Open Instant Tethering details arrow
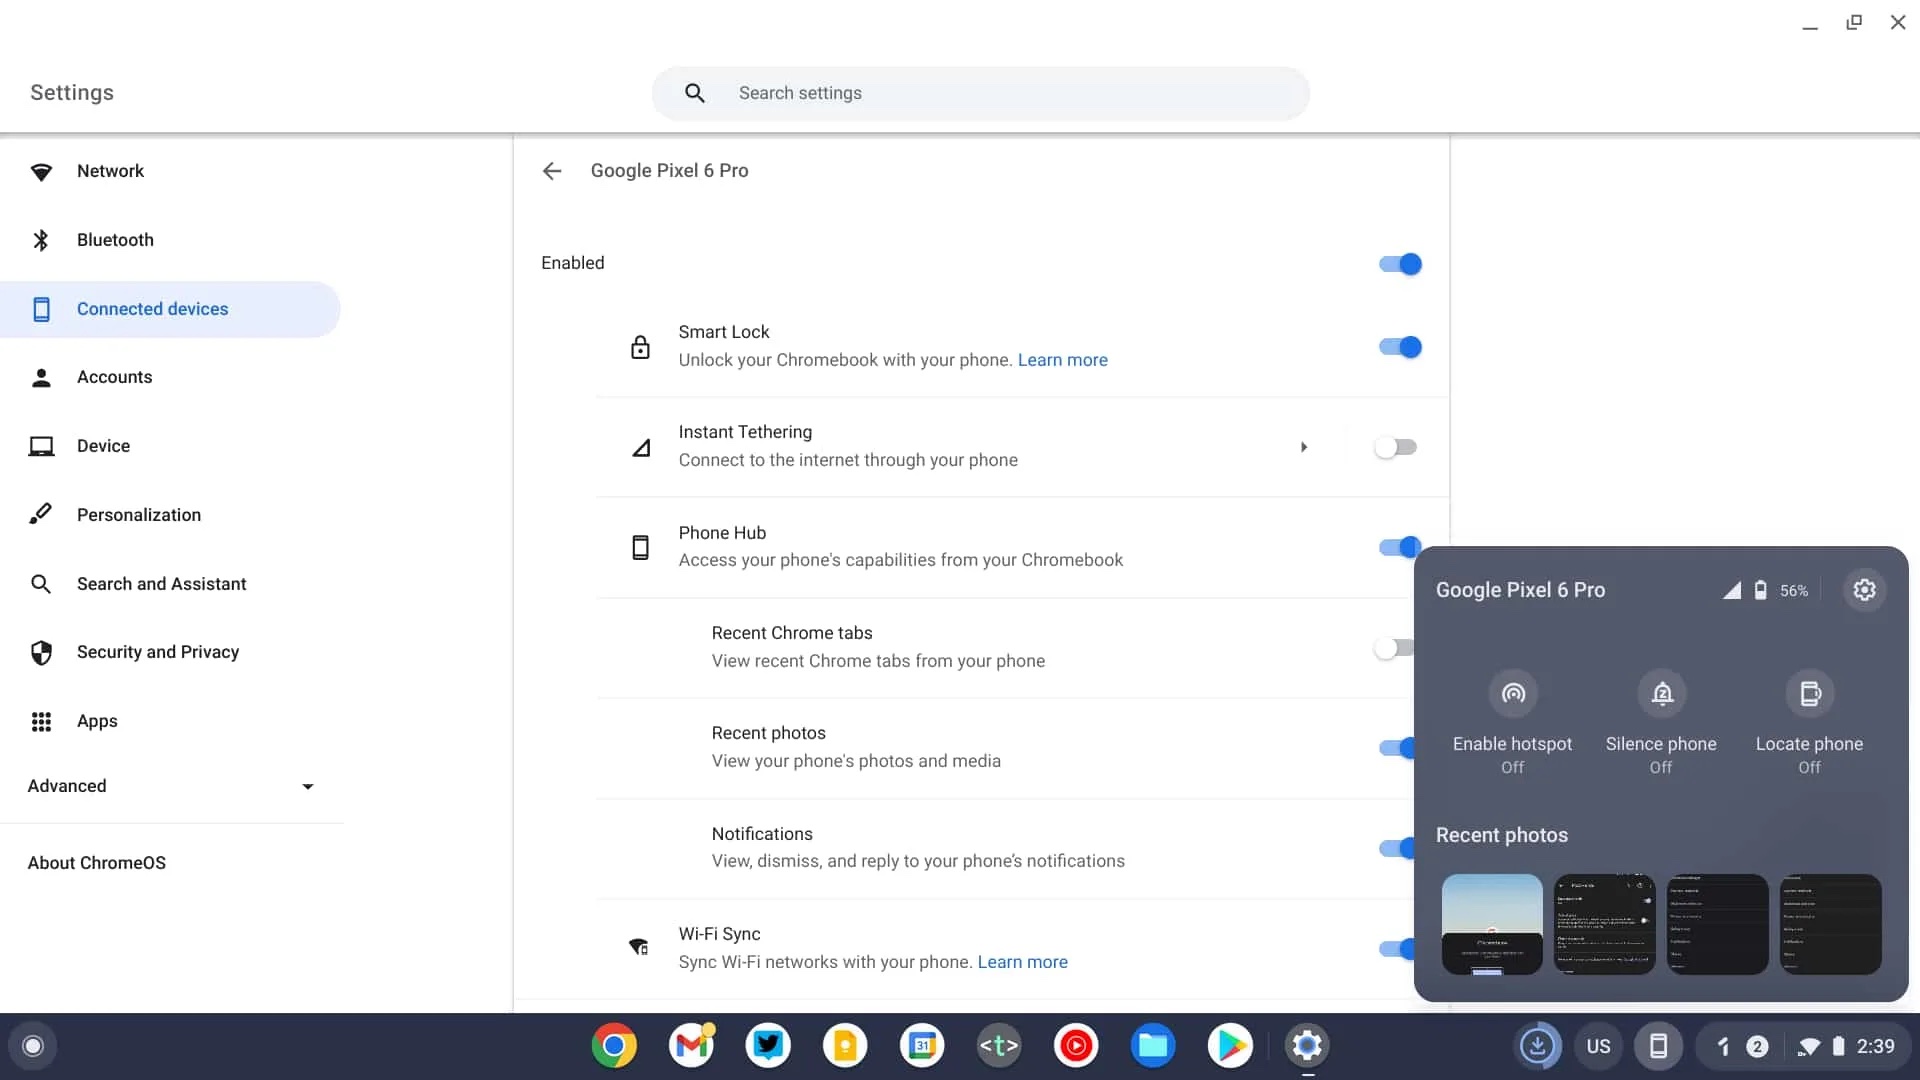The image size is (1920, 1080). click(x=1303, y=447)
